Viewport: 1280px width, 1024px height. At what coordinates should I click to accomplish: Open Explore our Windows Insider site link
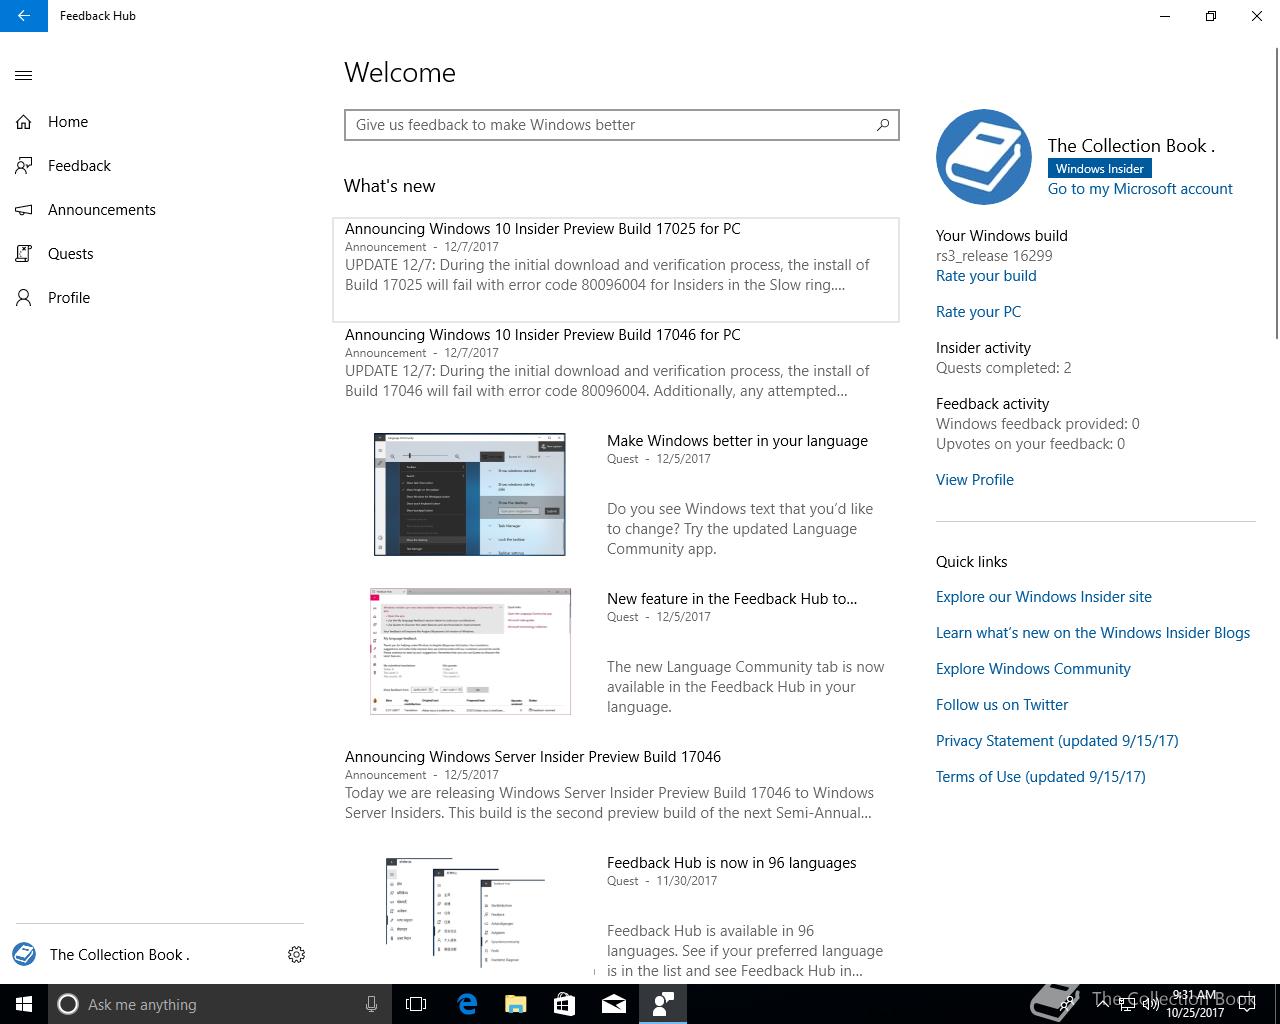(x=1044, y=597)
